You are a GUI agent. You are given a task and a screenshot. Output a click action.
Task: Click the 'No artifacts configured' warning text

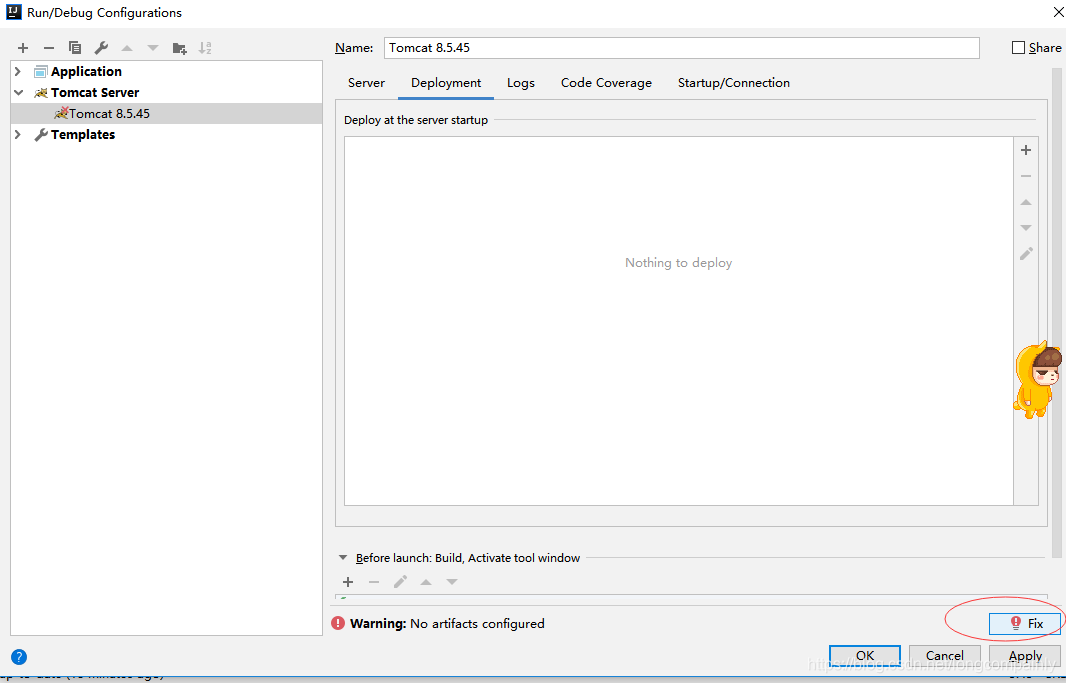pos(477,623)
